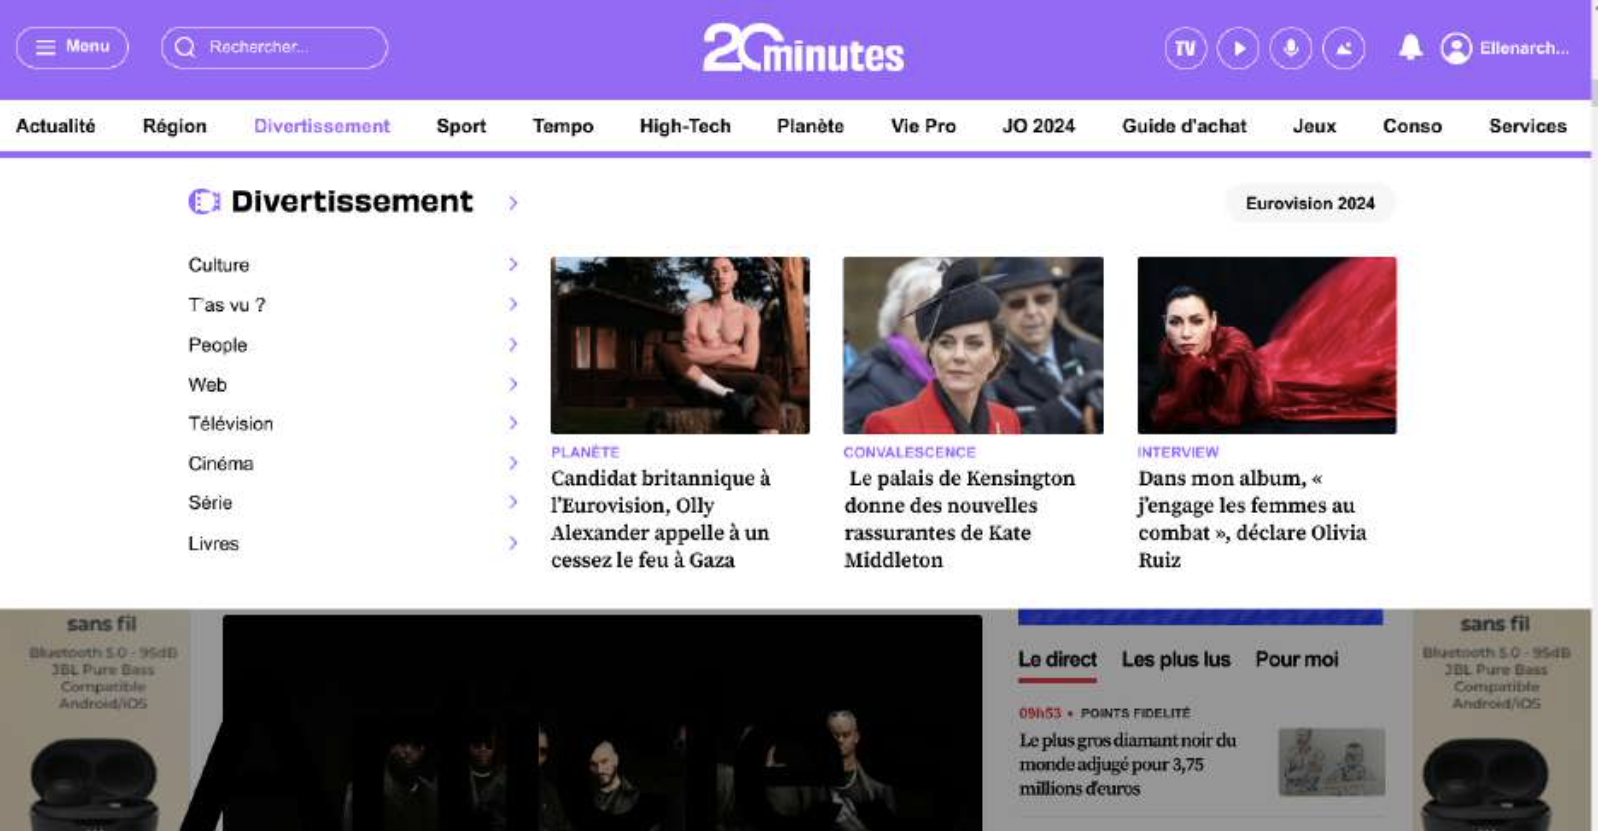Select the Divertissement menu item
Image resolution: width=1598 pixels, height=834 pixels.
coord(322,126)
